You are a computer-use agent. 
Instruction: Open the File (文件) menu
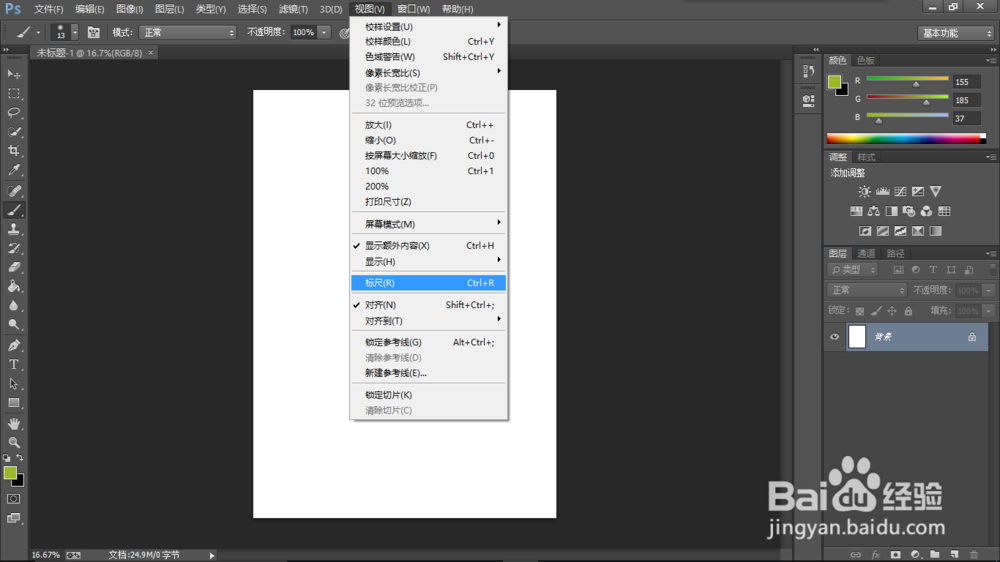point(48,9)
